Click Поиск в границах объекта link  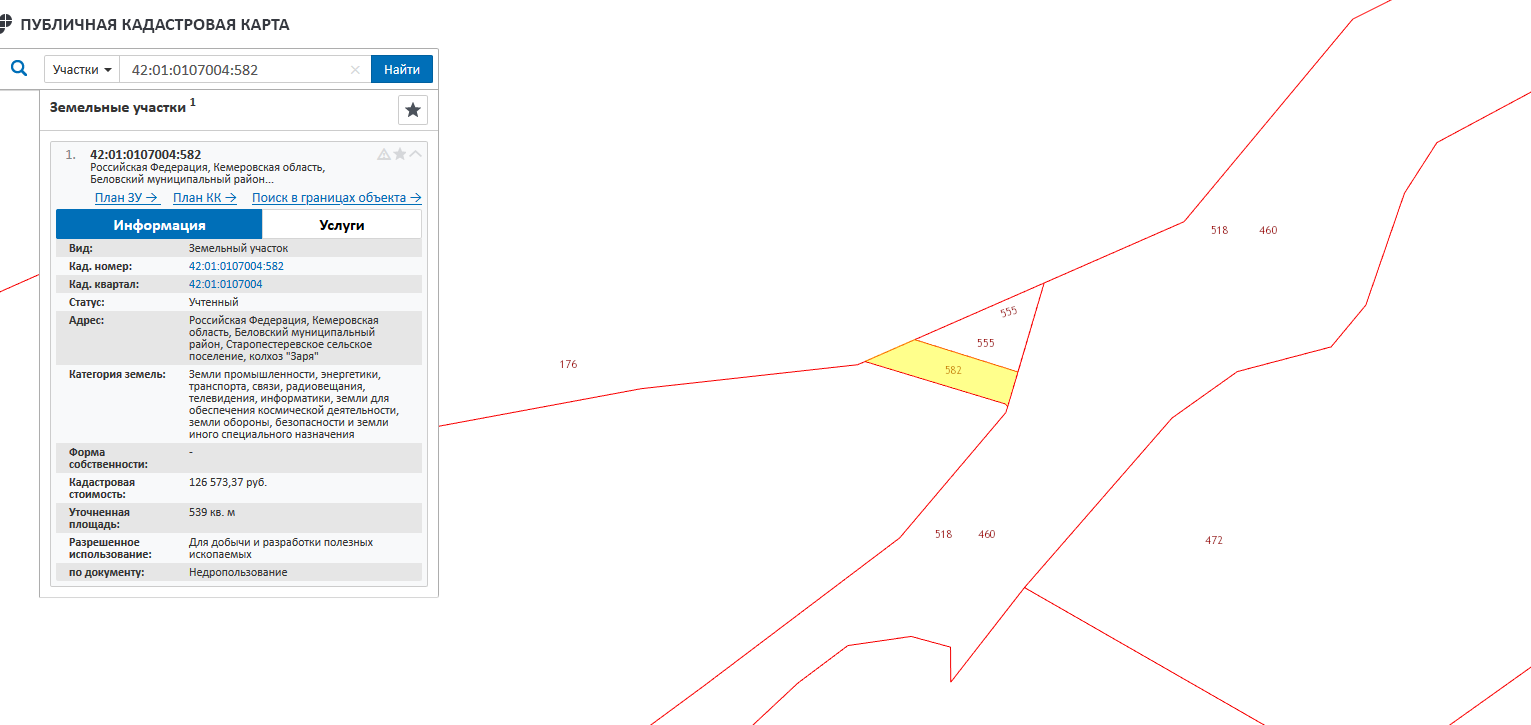pyautogui.click(x=337, y=198)
